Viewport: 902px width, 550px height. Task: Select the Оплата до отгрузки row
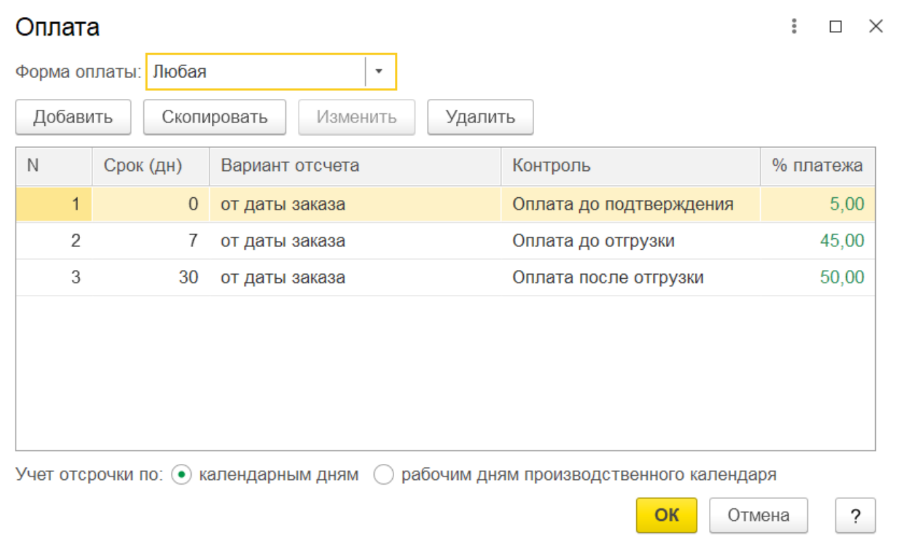click(592, 241)
